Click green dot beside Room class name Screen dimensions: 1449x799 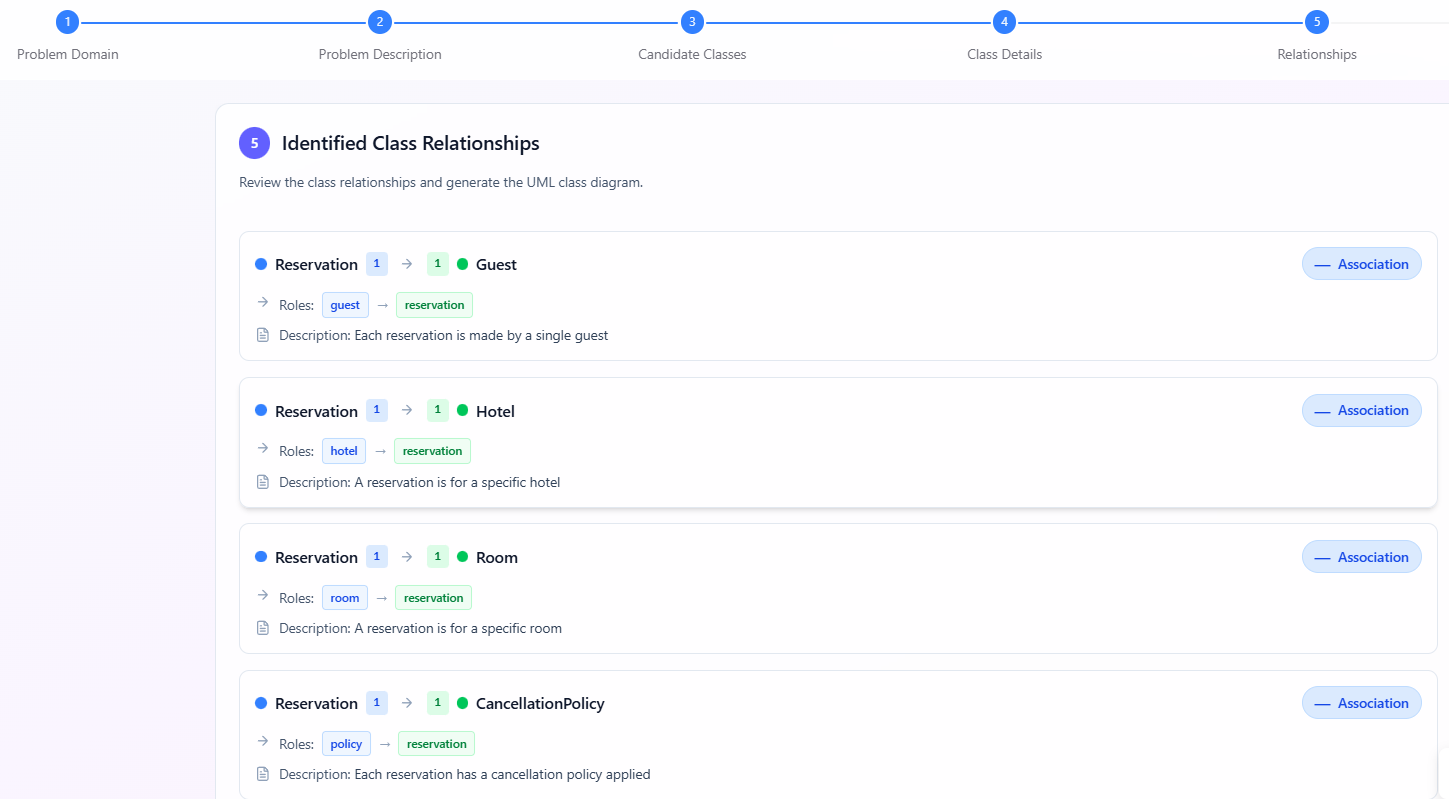(462, 557)
